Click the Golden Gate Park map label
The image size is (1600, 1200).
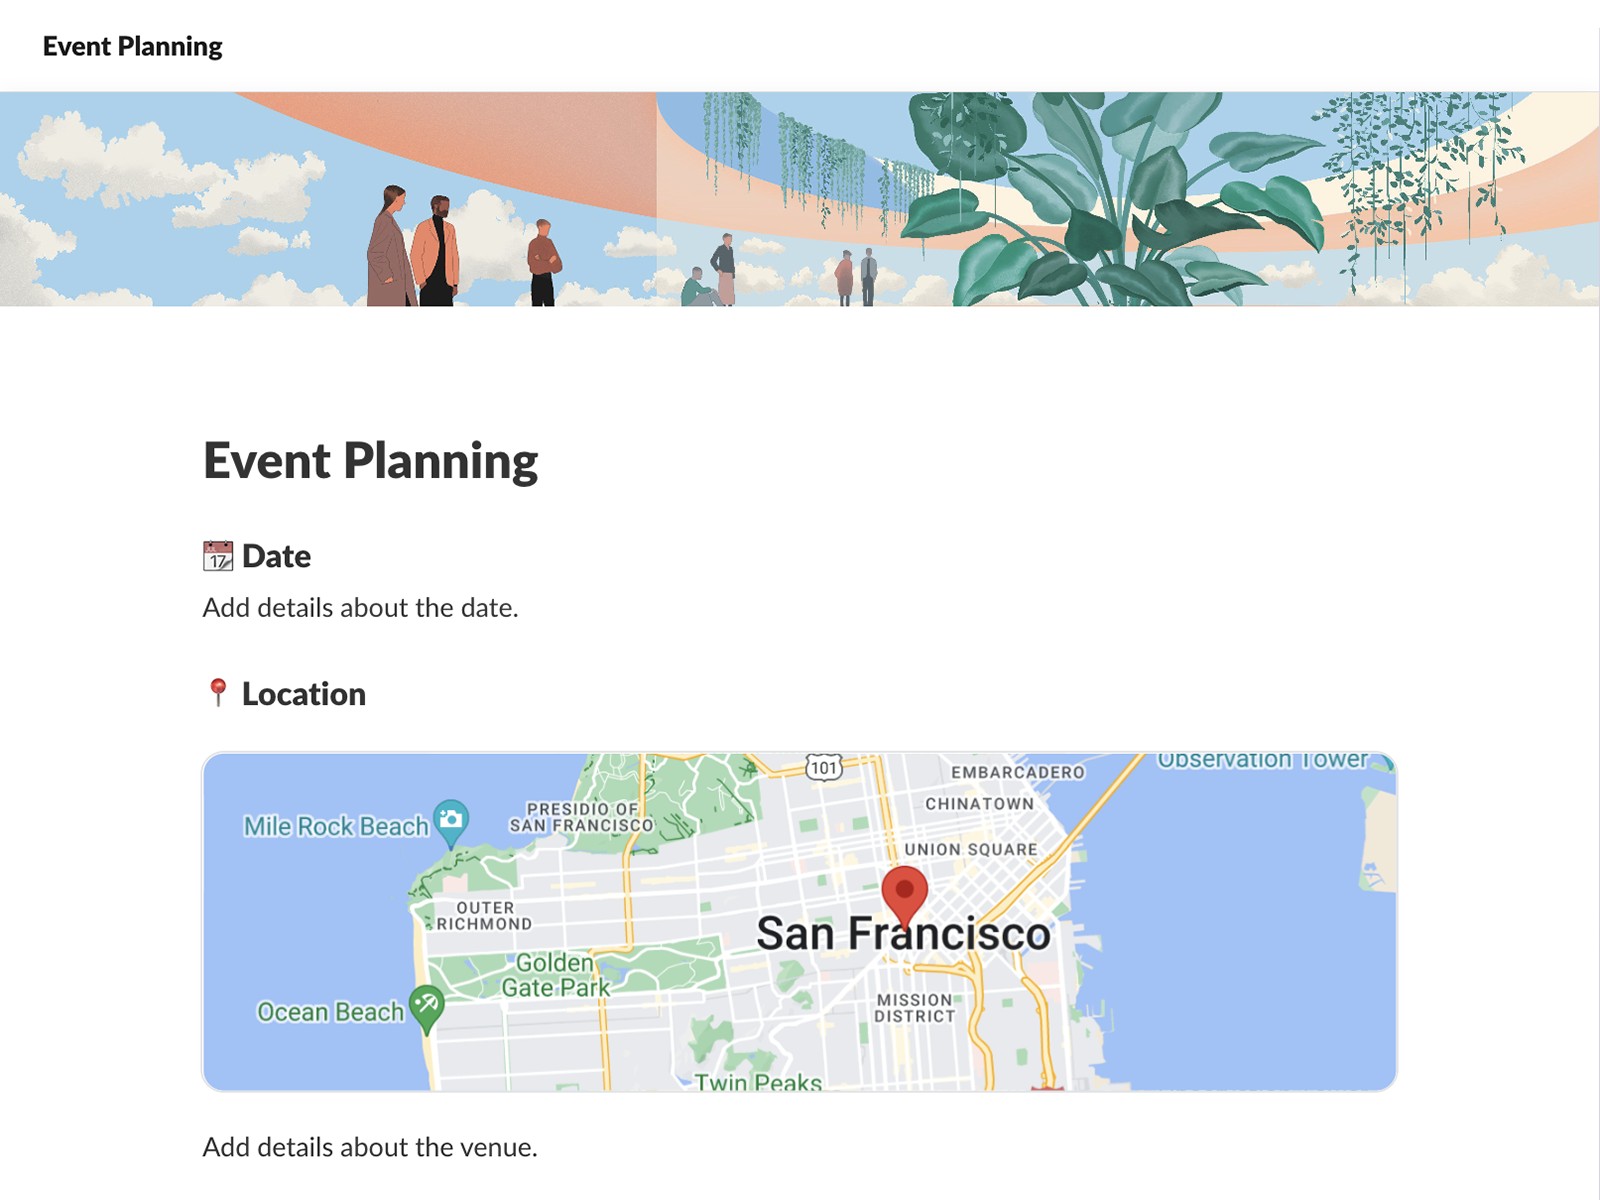[x=556, y=975]
